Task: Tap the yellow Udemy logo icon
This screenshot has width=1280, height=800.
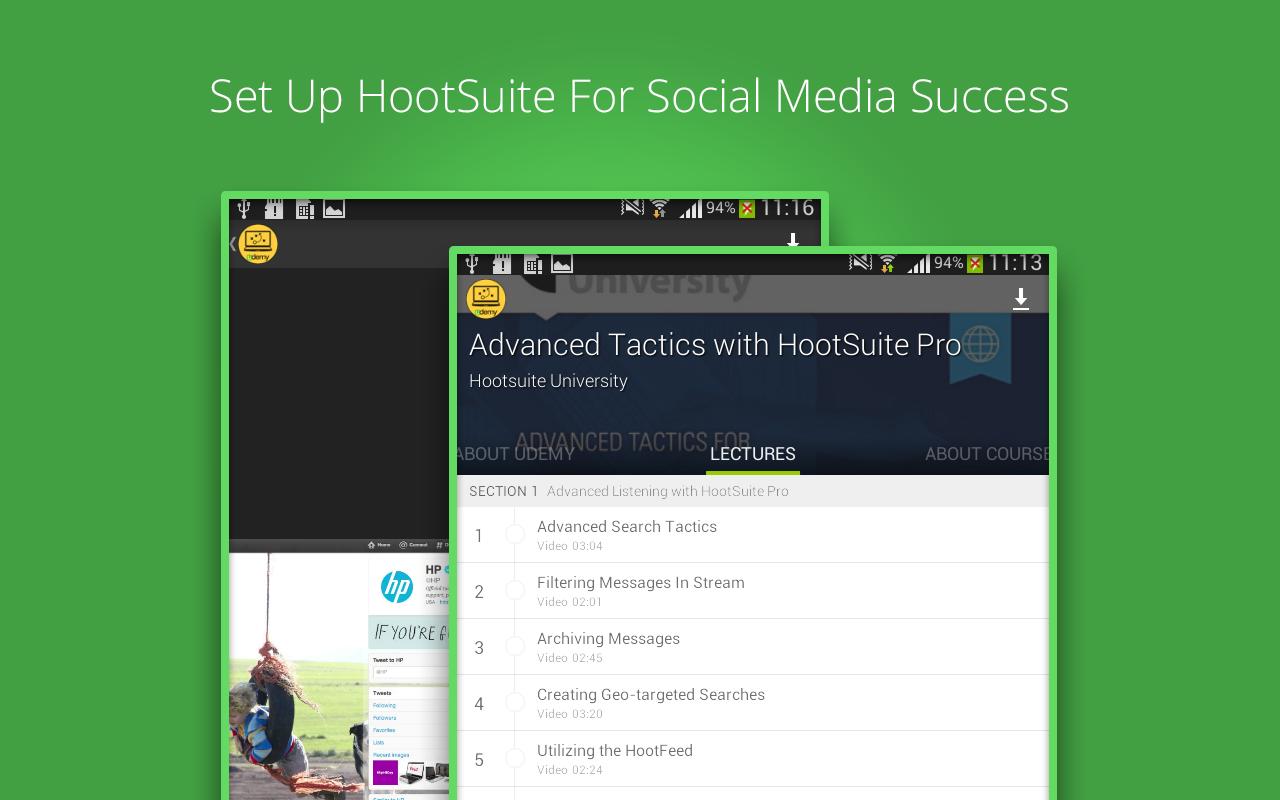Action: [484, 298]
